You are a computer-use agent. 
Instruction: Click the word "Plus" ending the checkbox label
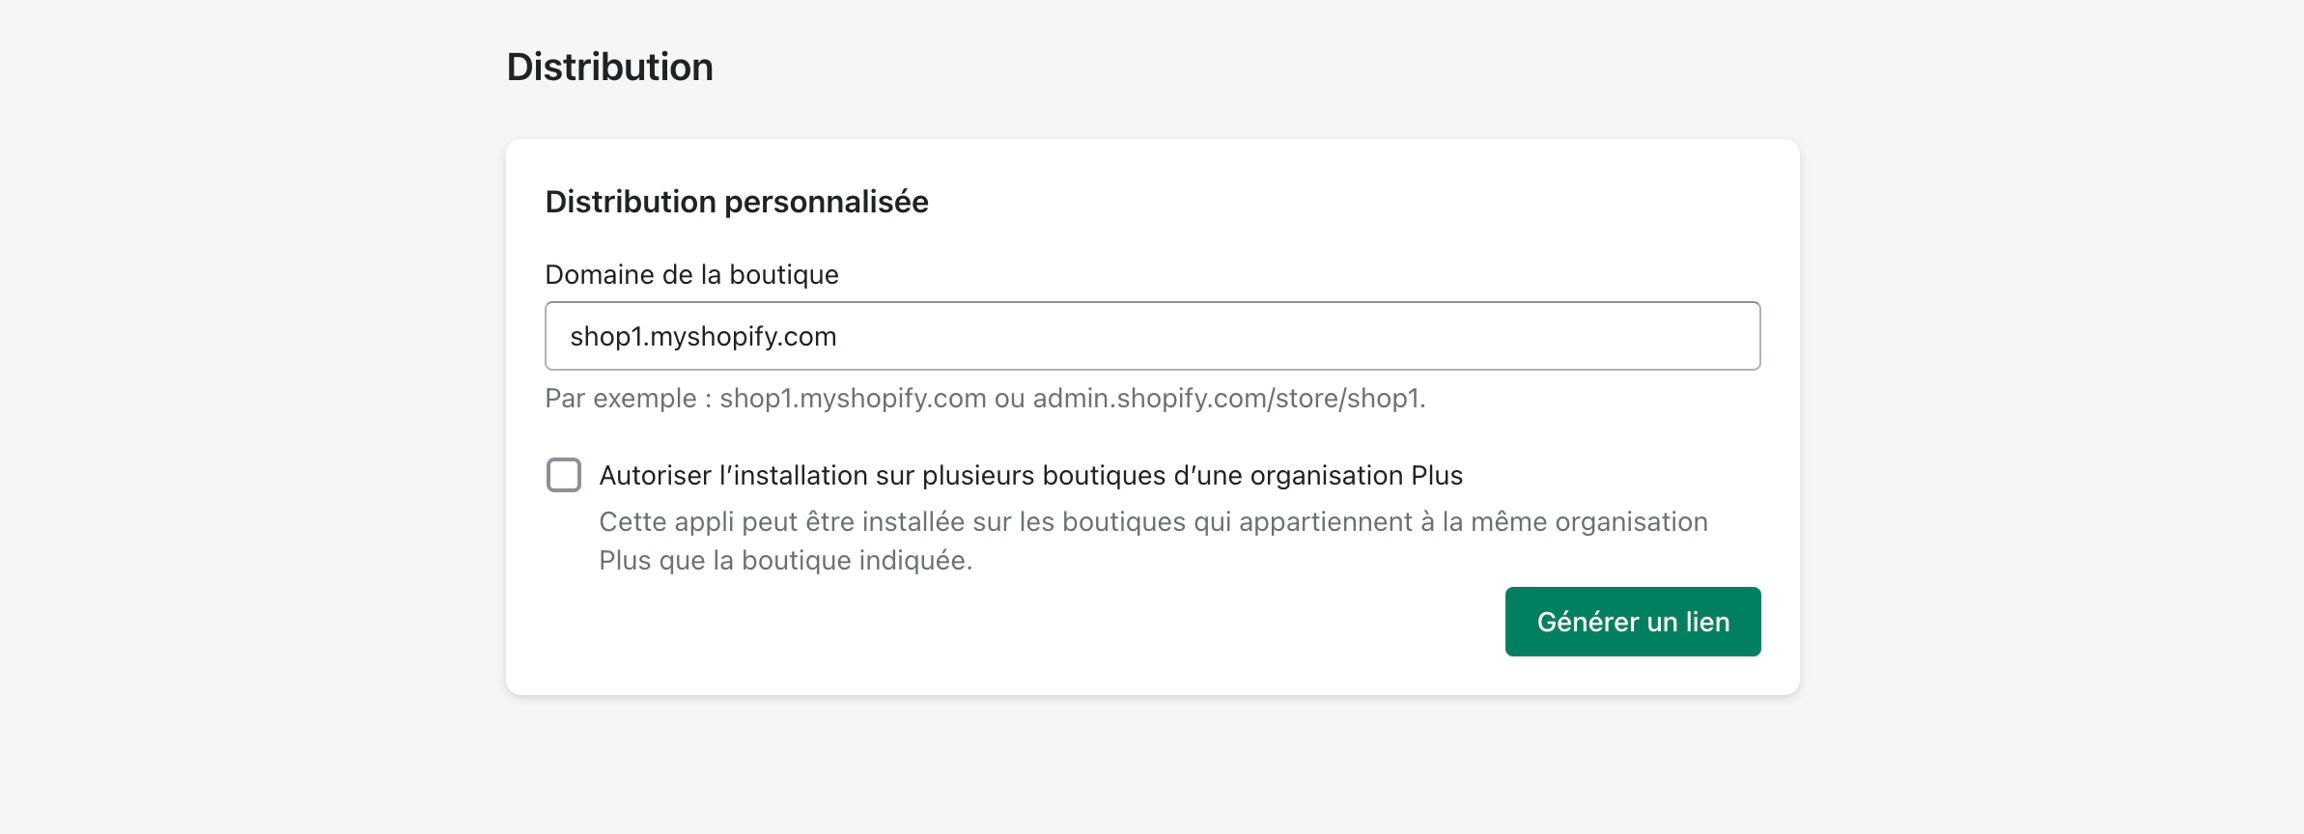(1436, 476)
